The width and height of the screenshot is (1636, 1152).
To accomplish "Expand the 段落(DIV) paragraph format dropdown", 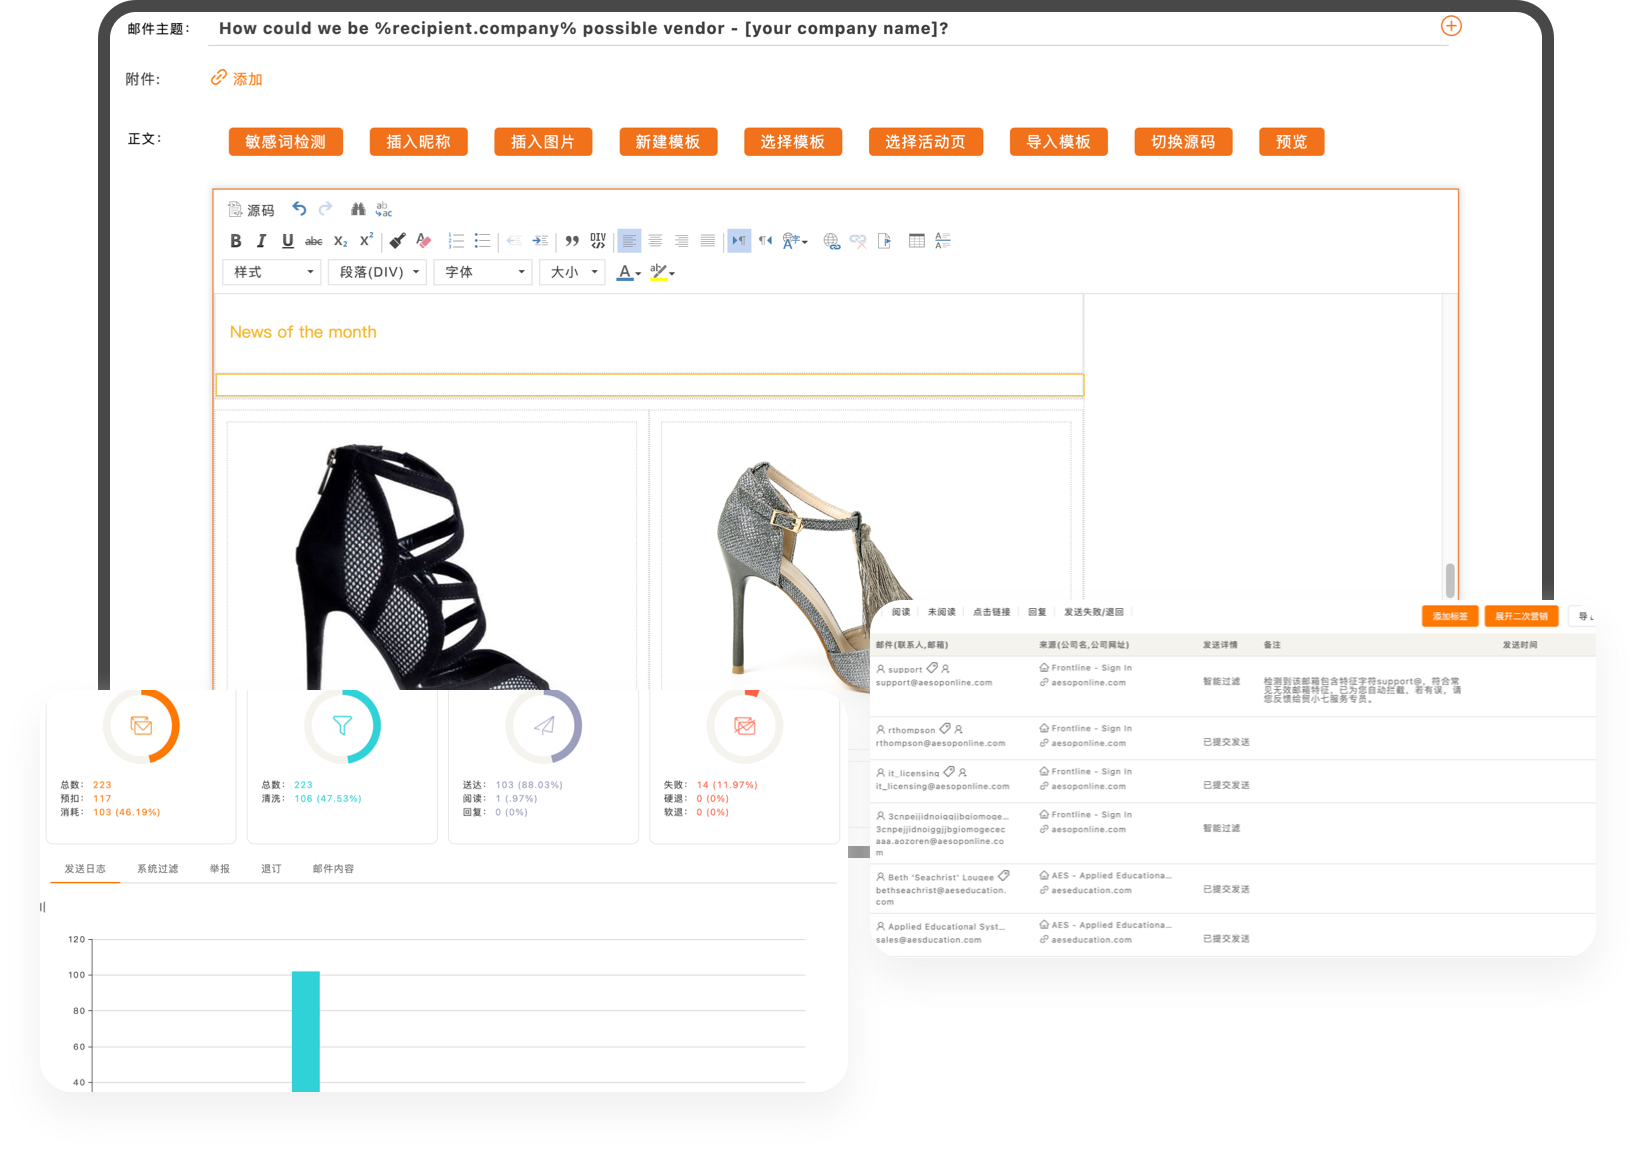I will tap(378, 272).
